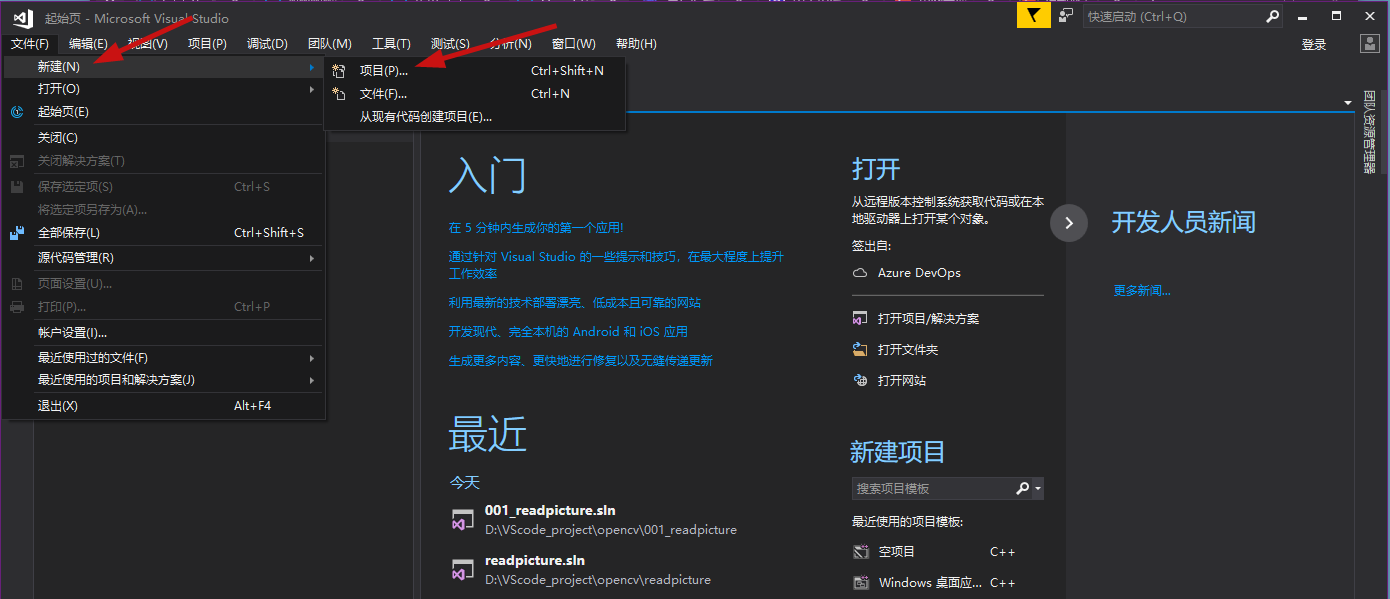
Task: Click the start page icon beside 起始页(E)
Action: (17, 112)
